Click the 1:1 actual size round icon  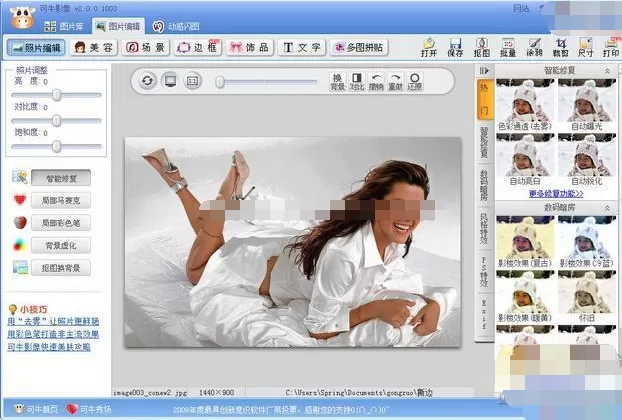point(193,81)
